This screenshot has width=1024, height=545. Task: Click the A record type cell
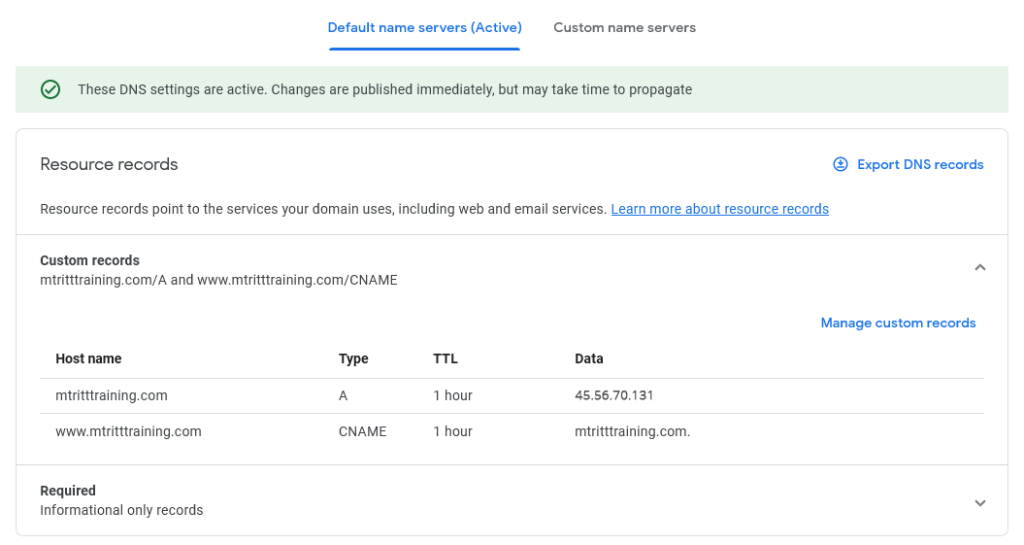point(343,396)
